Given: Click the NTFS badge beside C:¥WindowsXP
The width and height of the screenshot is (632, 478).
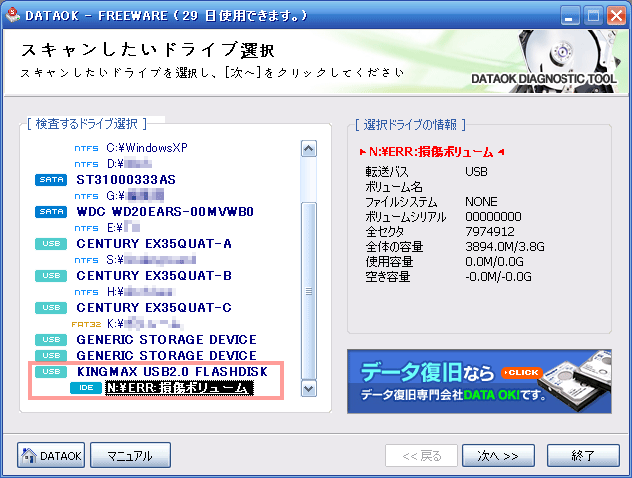Looking at the screenshot, I should point(86,148).
